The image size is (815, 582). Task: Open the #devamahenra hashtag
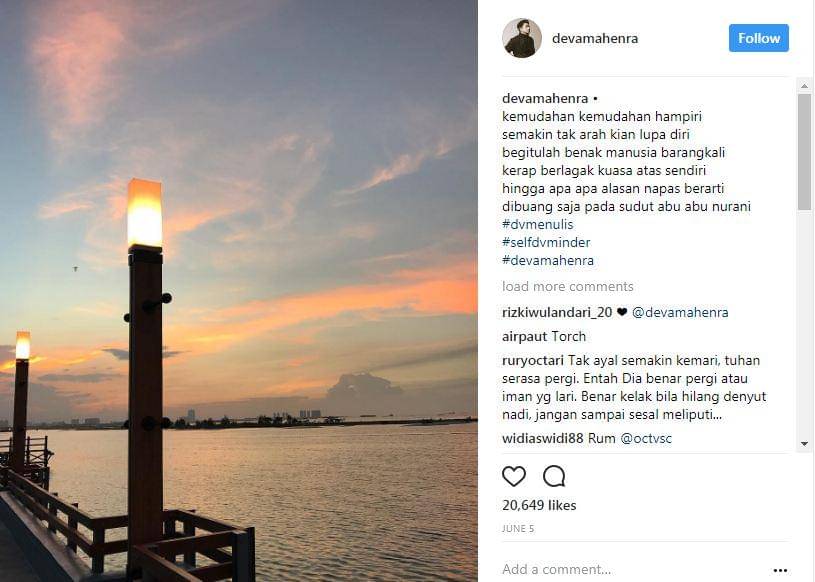548,260
